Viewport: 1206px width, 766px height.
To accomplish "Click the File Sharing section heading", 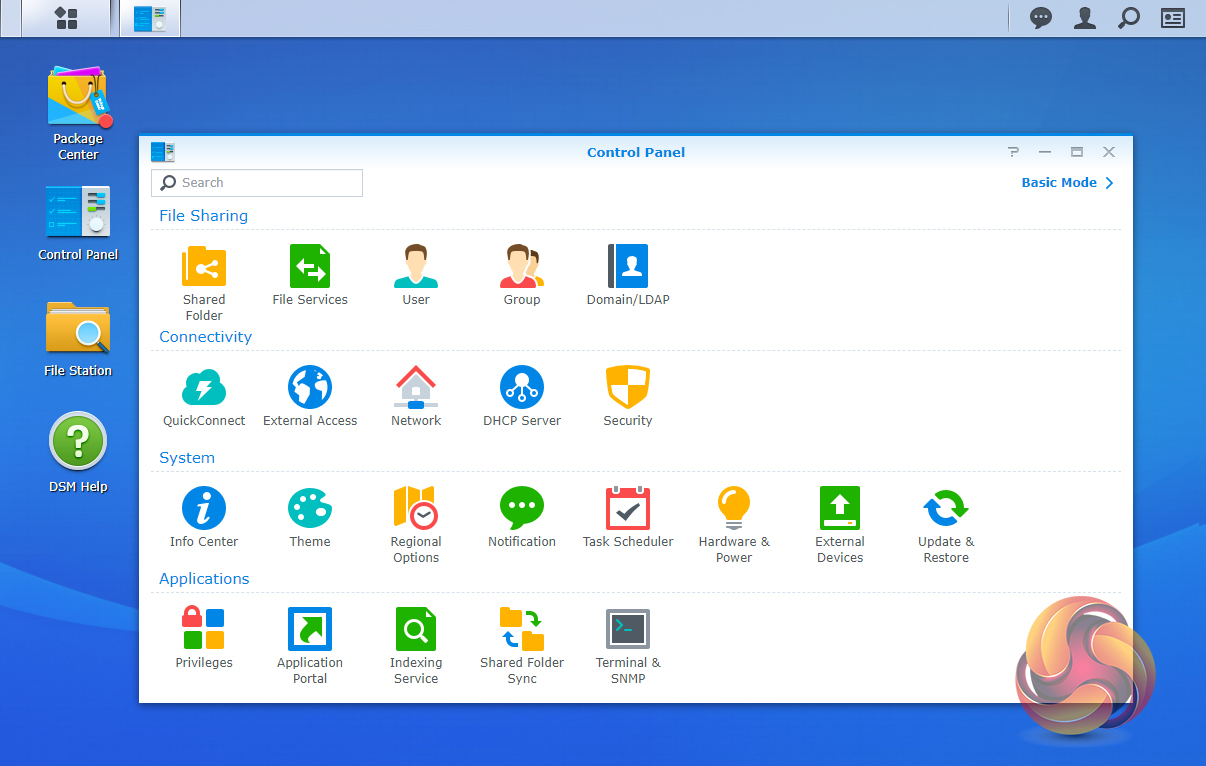I will point(204,216).
